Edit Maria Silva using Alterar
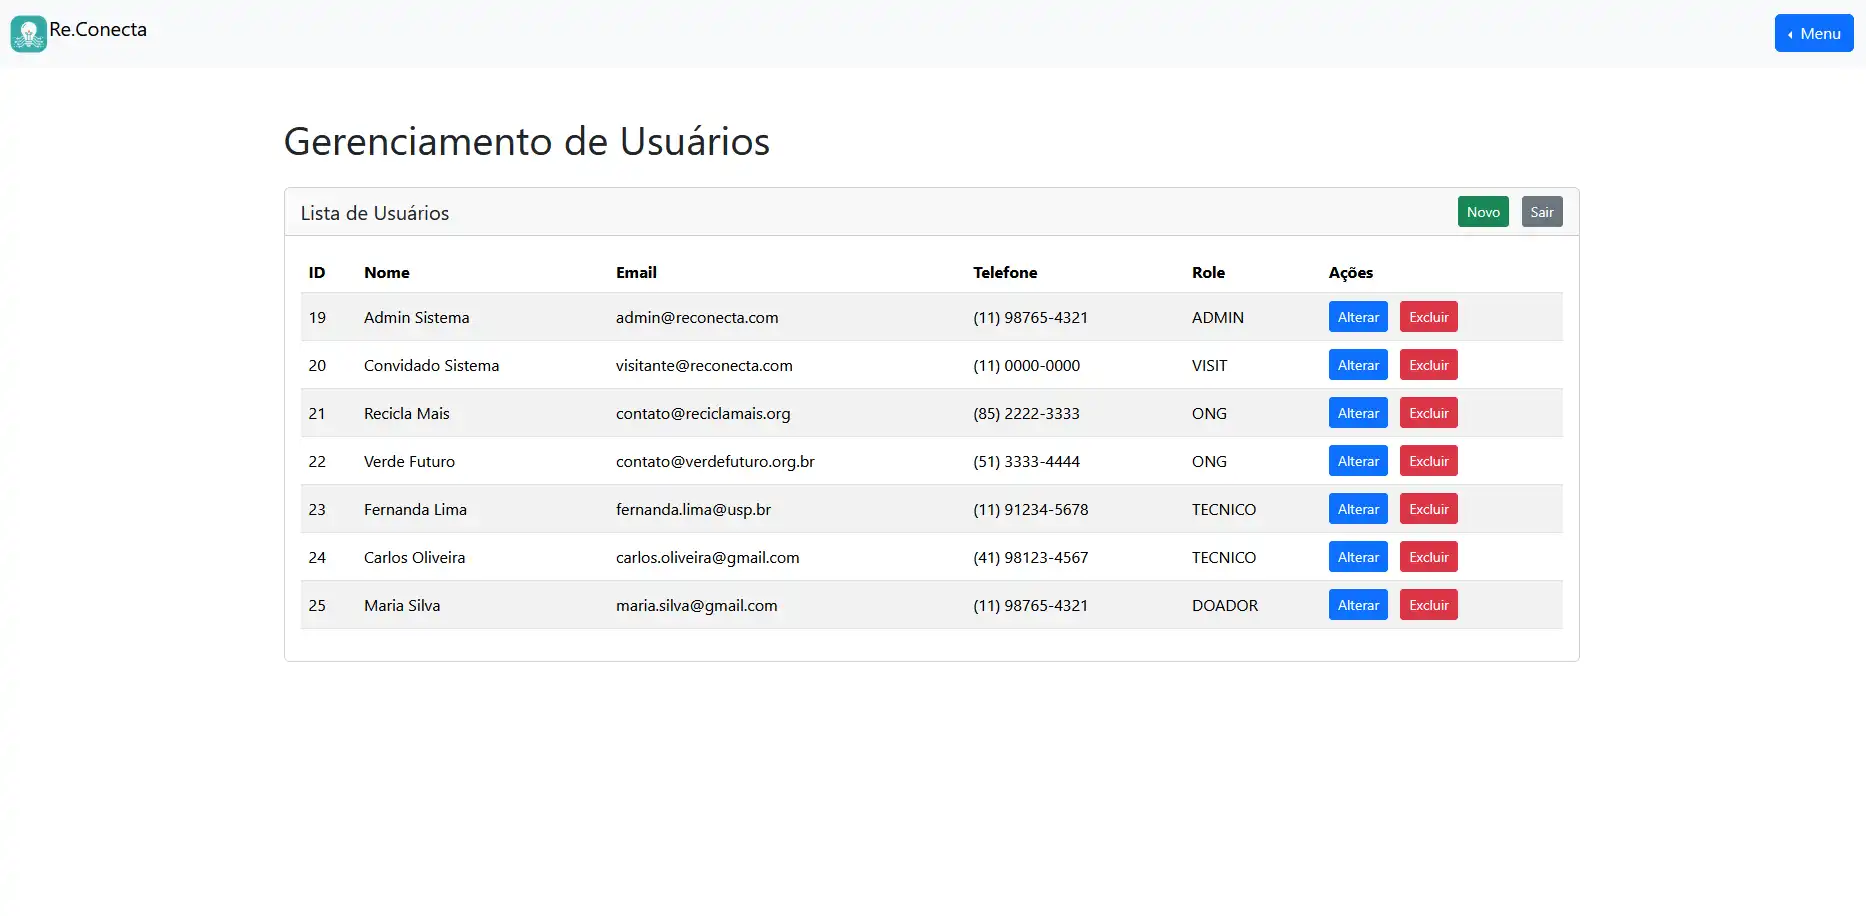The image size is (1866, 916). 1357,605
